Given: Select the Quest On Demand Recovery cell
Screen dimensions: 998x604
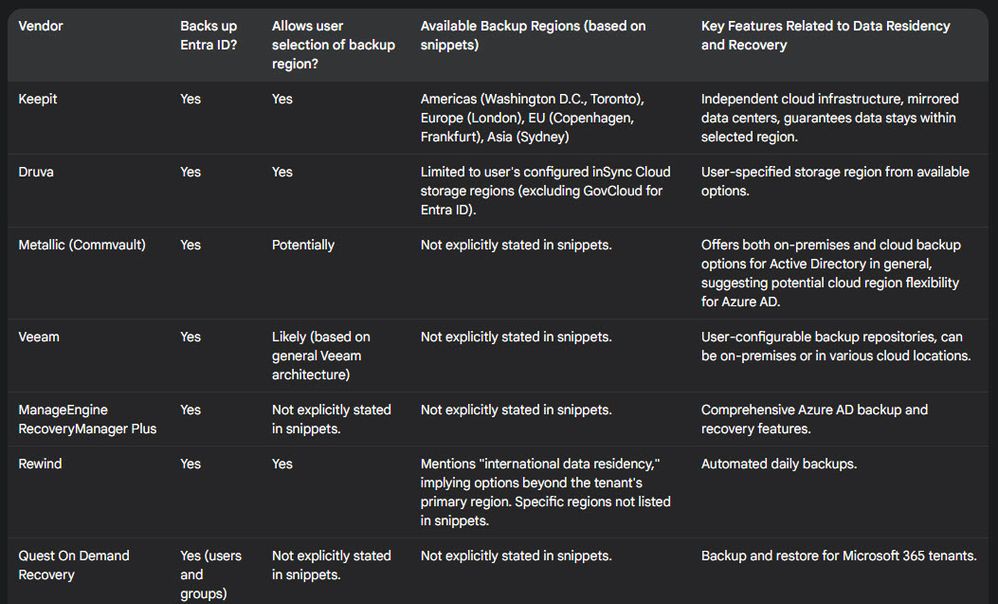Looking at the screenshot, I should tap(74, 565).
